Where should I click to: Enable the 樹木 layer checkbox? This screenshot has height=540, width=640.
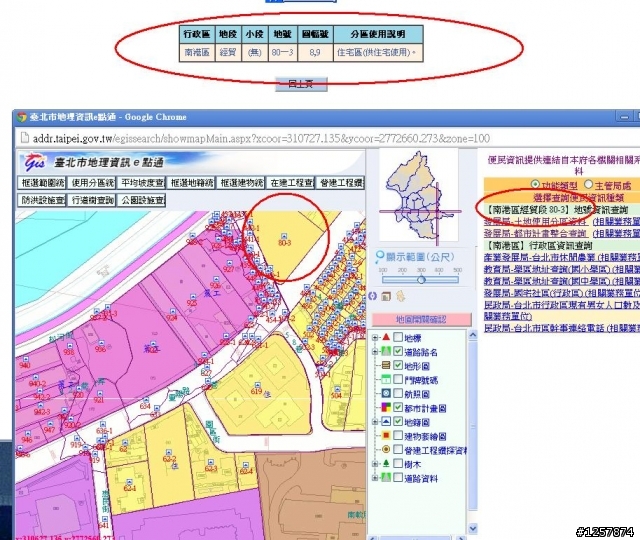click(398, 464)
